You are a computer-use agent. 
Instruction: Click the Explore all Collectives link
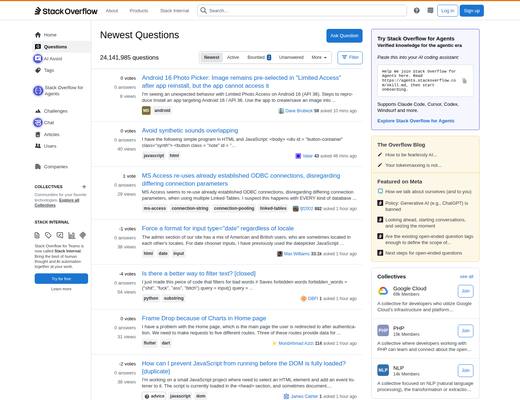[x=57, y=203]
